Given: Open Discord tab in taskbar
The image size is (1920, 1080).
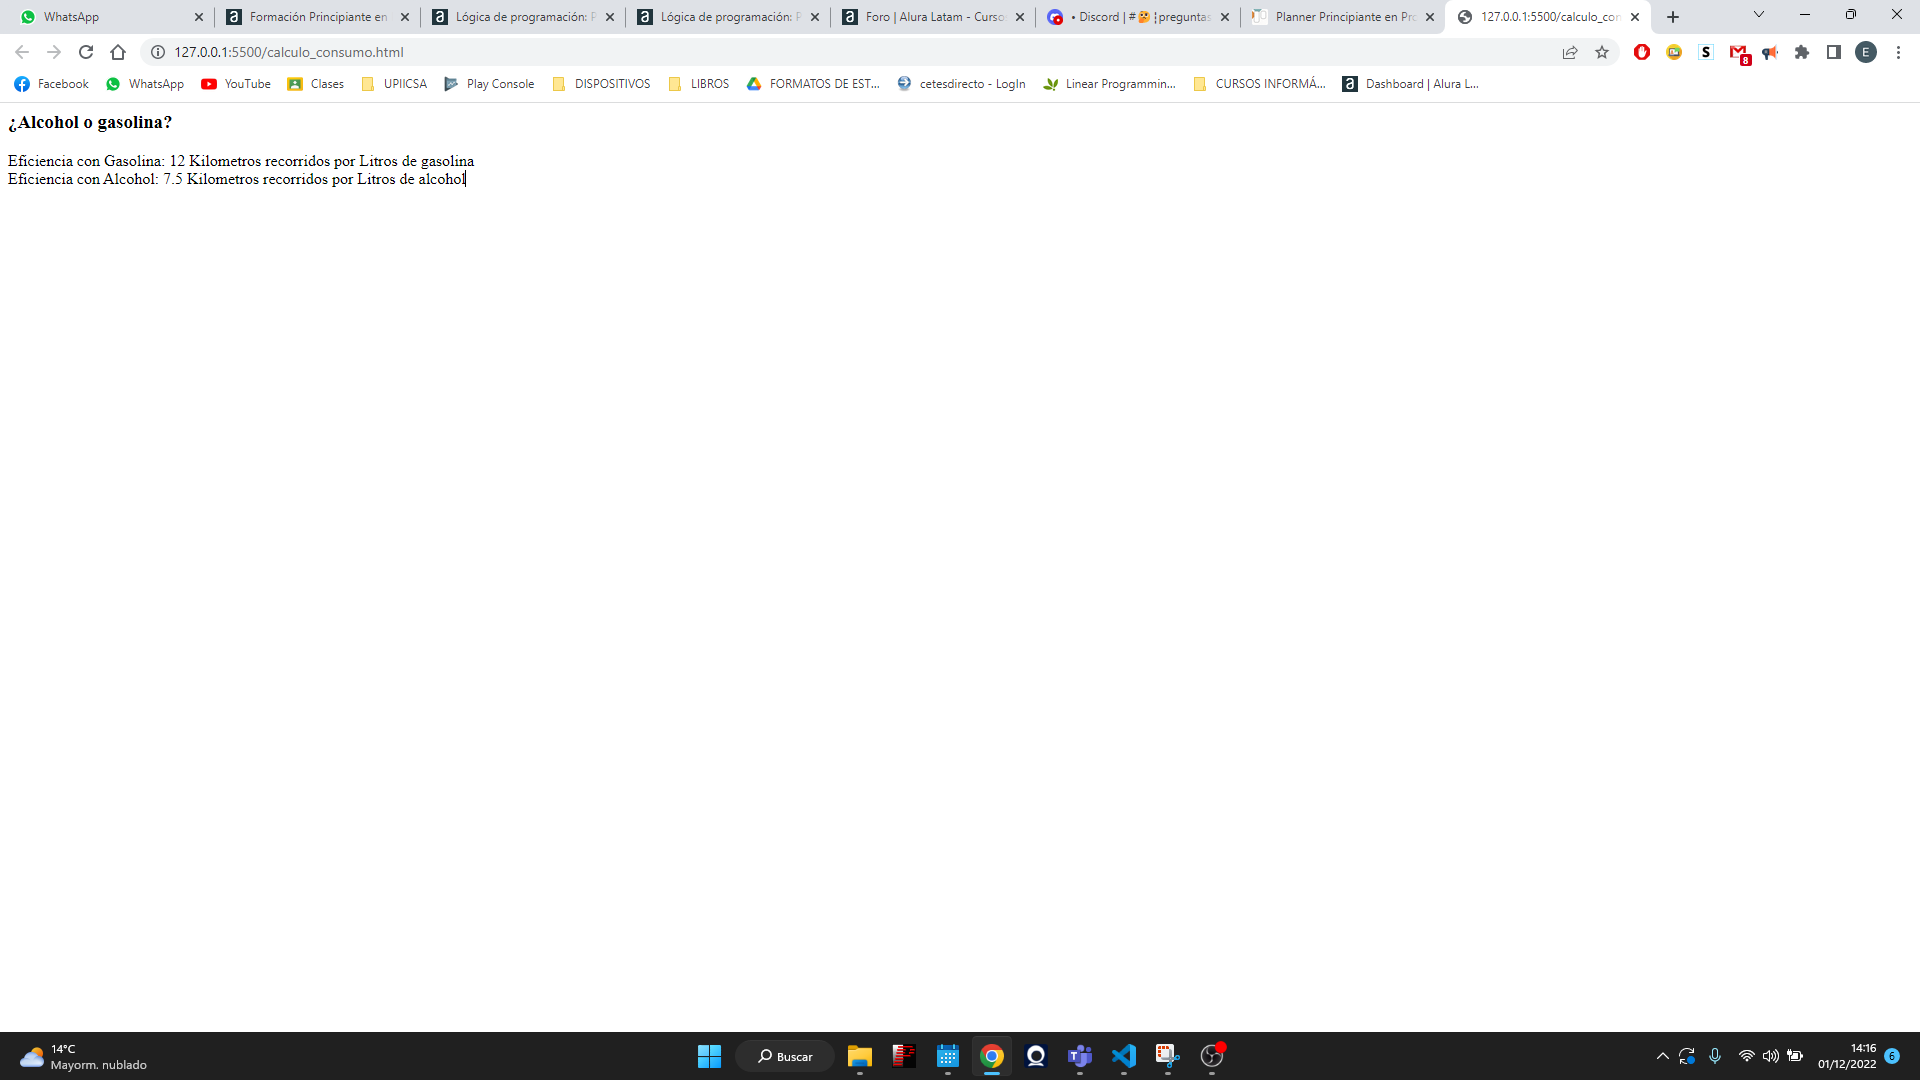Looking at the screenshot, I should [1135, 16].
